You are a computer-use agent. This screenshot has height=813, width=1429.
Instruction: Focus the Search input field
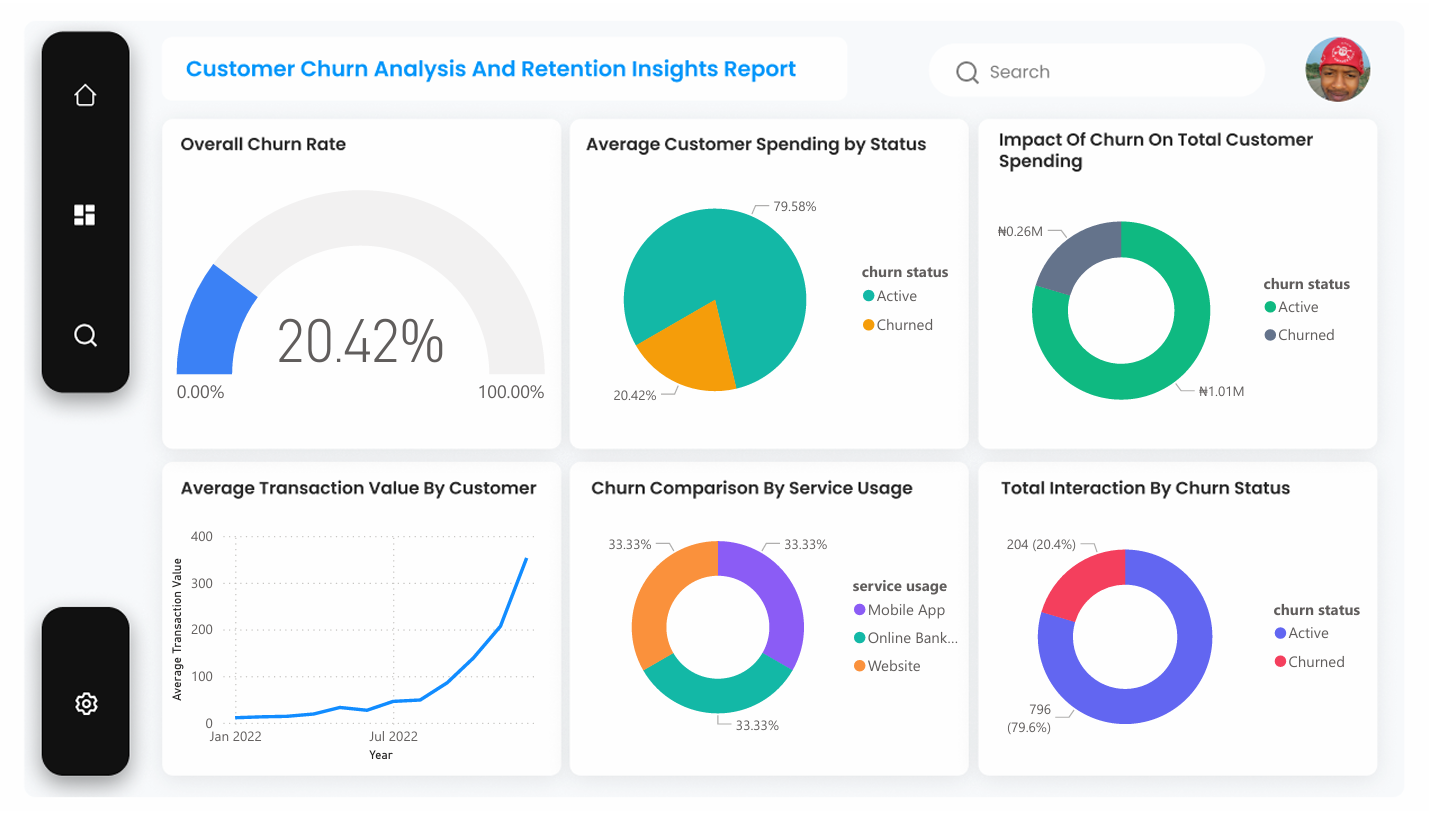tap(1097, 72)
